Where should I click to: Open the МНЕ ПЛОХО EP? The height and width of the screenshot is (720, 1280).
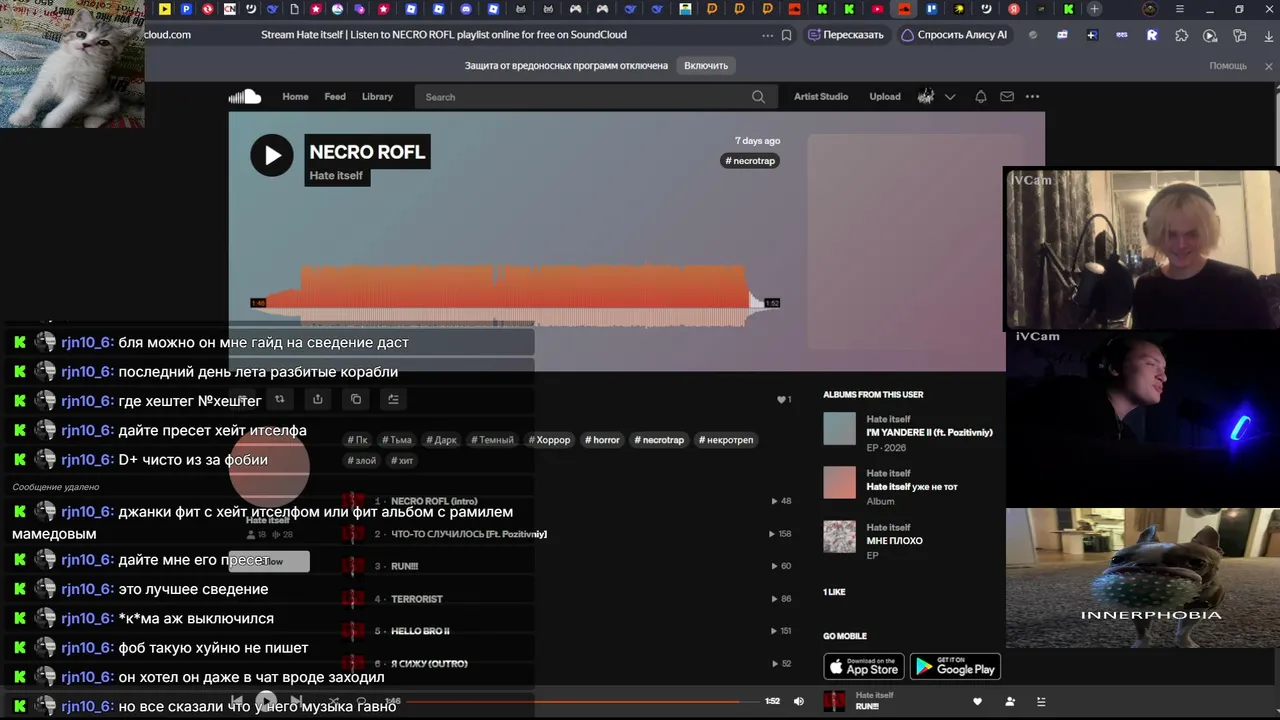(x=894, y=541)
